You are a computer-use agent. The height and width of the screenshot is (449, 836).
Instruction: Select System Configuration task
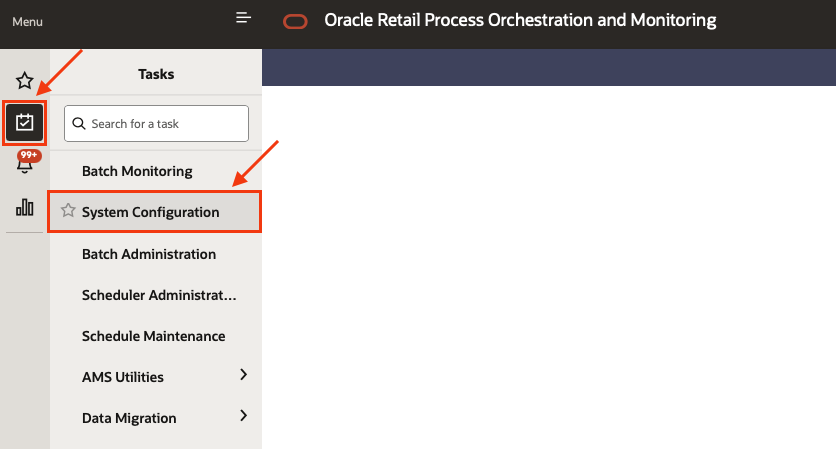(x=155, y=212)
